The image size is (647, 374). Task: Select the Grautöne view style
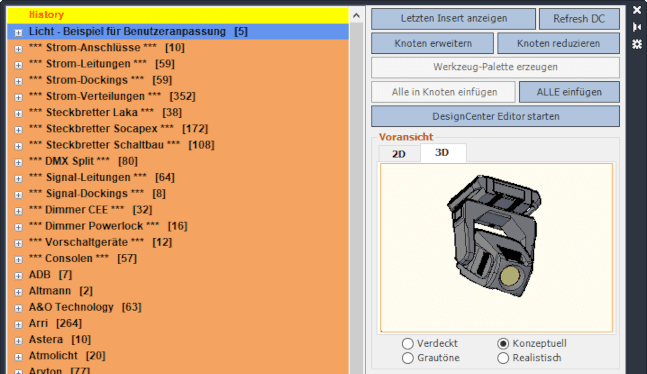408,358
